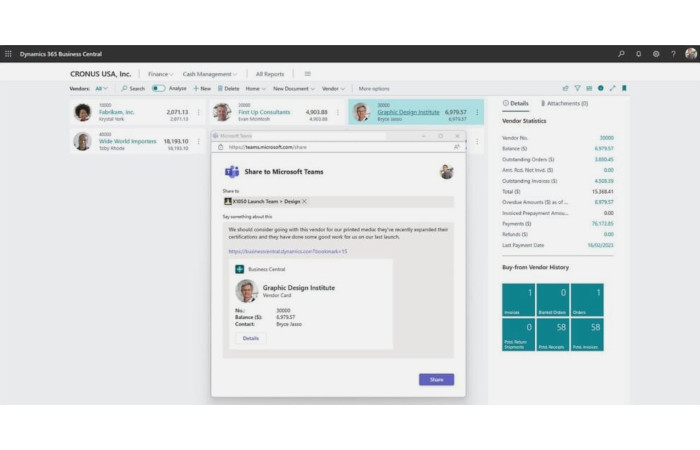
Task: Open options menu for Fabrikam, Inc. tile
Action: tap(199, 112)
